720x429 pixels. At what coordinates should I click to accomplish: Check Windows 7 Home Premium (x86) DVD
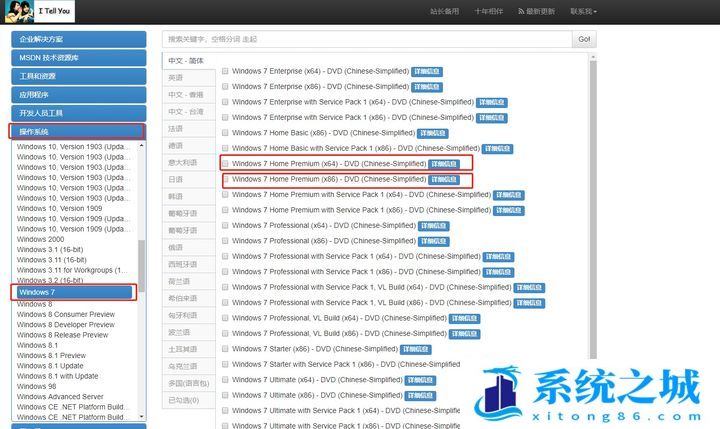[225, 179]
